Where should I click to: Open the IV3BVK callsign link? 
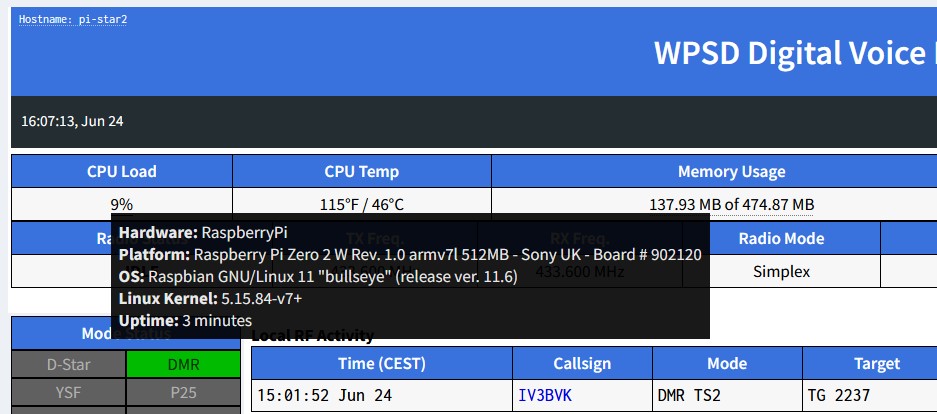pos(544,395)
